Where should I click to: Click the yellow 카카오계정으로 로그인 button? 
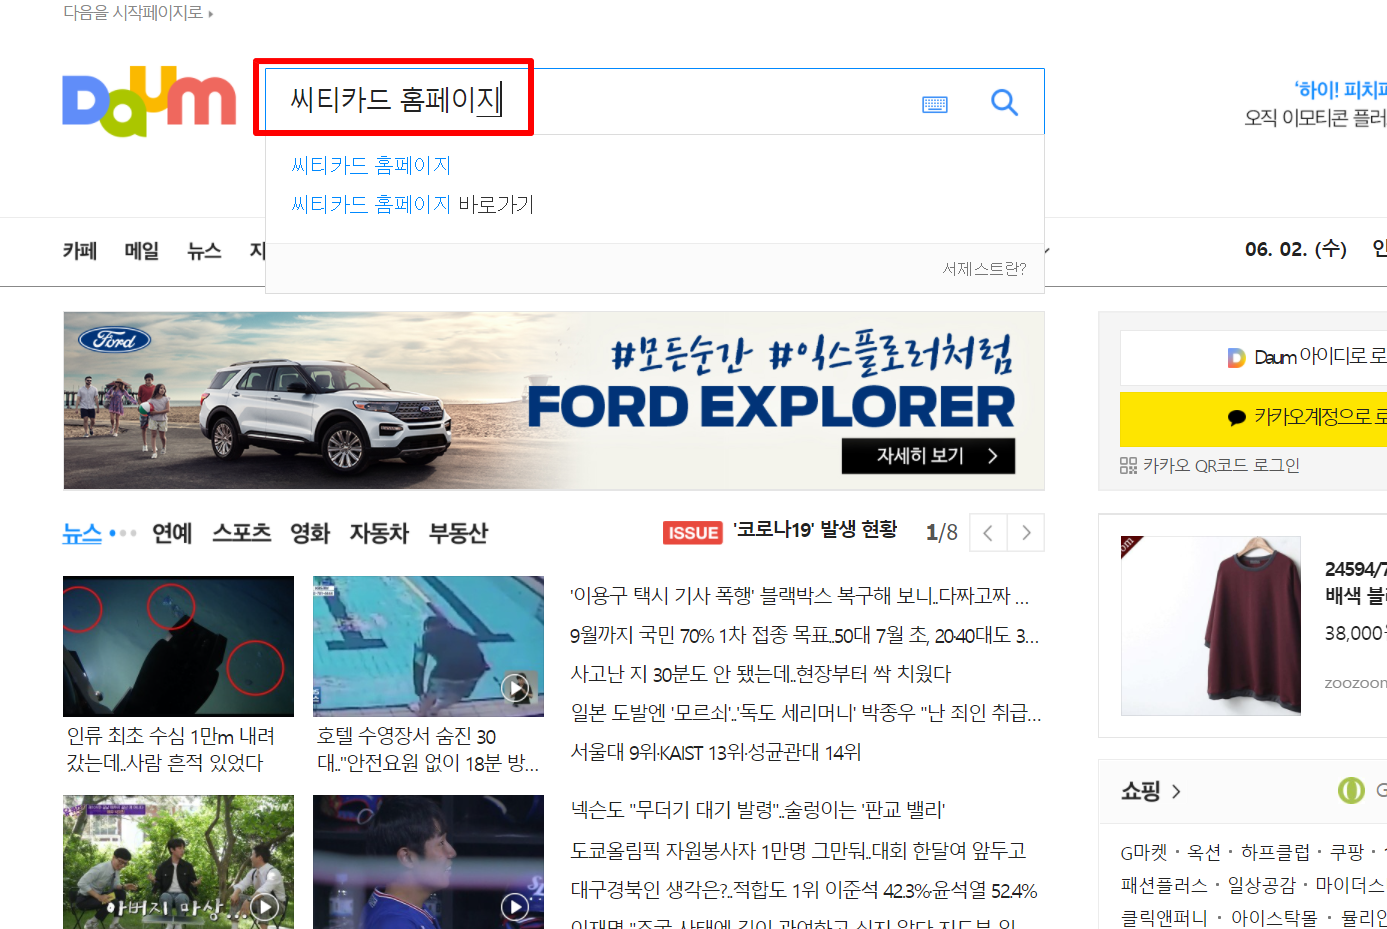click(1254, 418)
